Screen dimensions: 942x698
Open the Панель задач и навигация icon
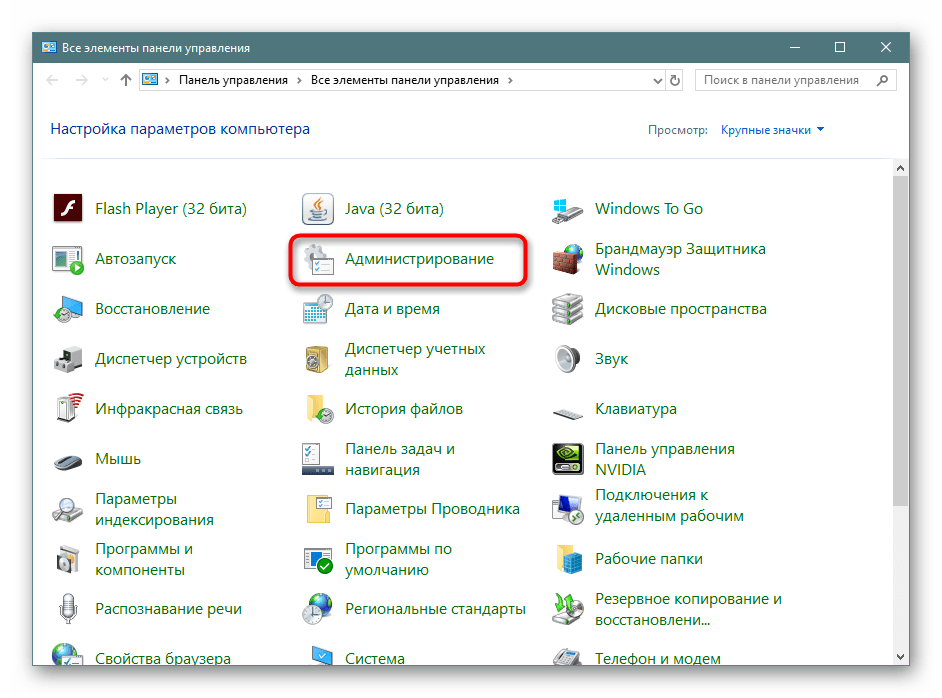318,459
